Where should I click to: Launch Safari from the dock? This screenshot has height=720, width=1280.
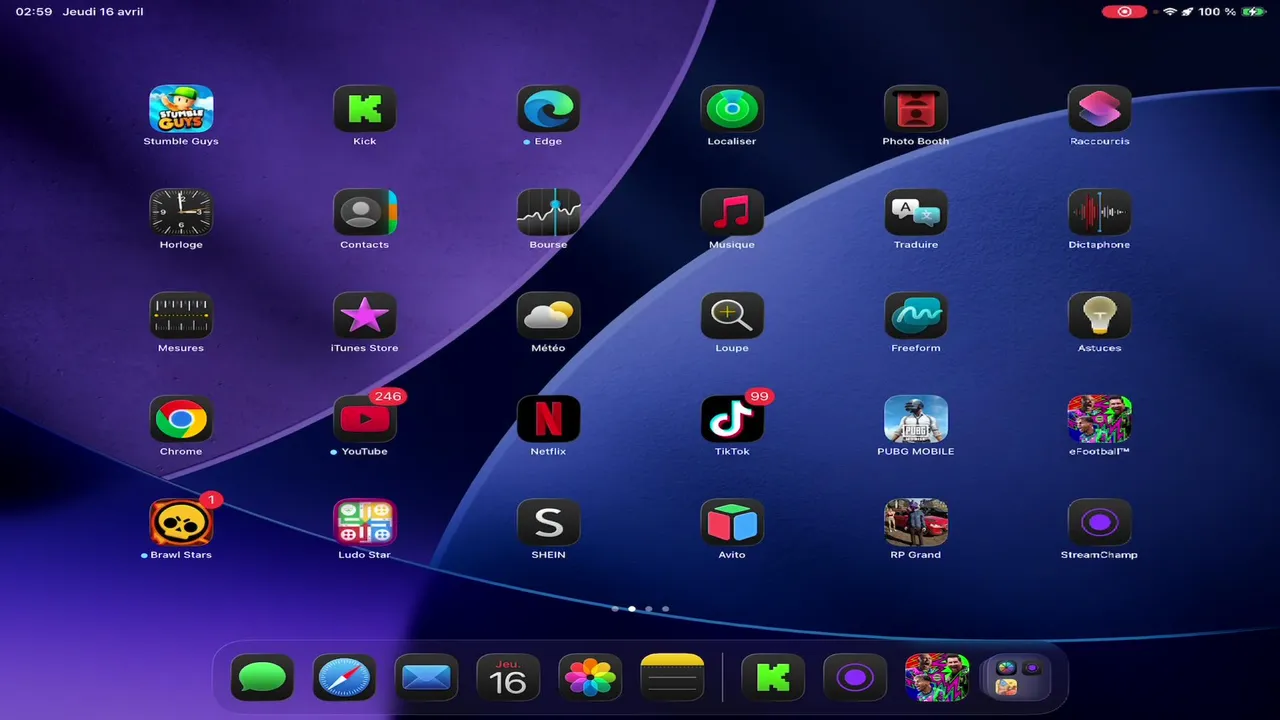point(345,678)
